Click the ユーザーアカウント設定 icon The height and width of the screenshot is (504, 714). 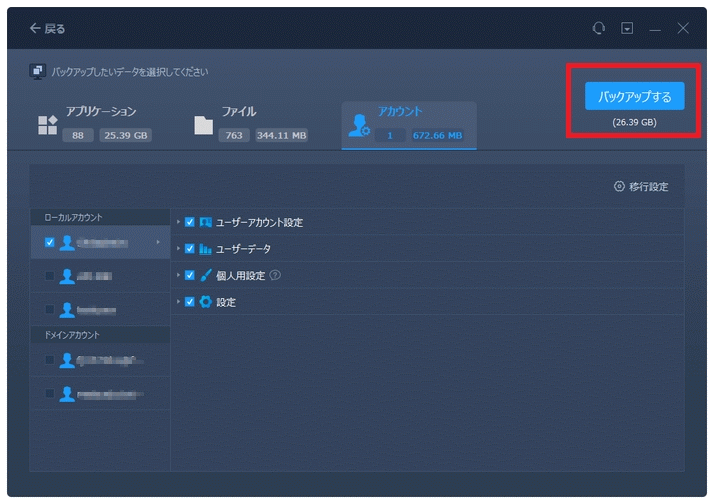tap(206, 222)
